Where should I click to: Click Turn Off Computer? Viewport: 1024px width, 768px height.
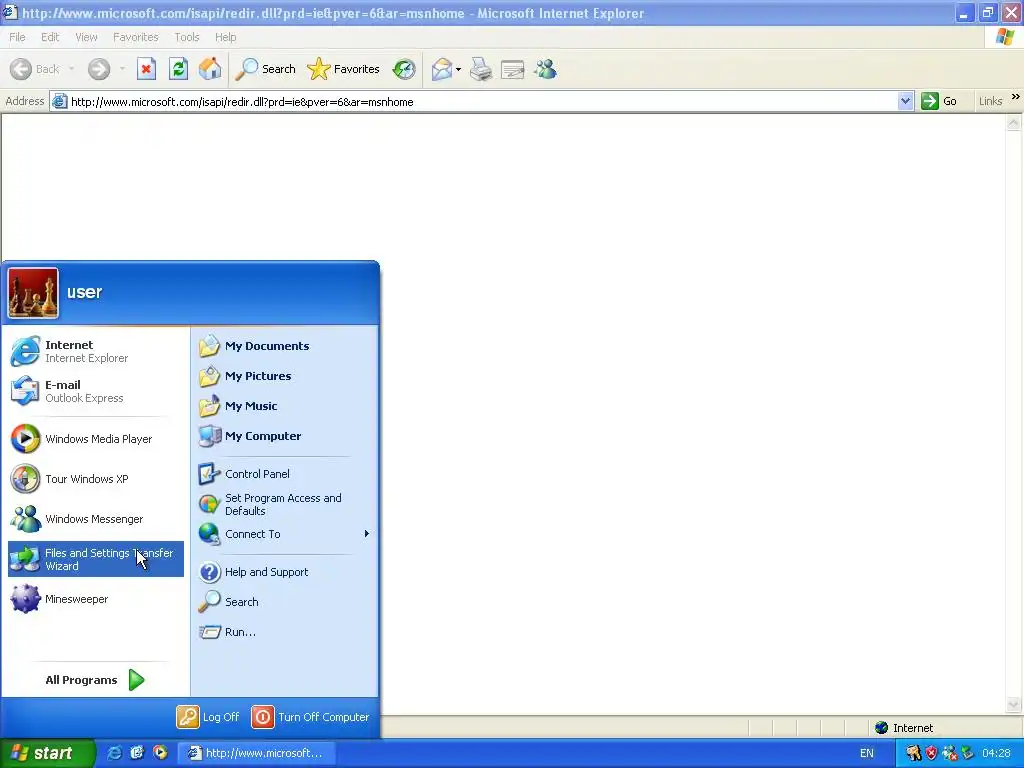point(311,716)
